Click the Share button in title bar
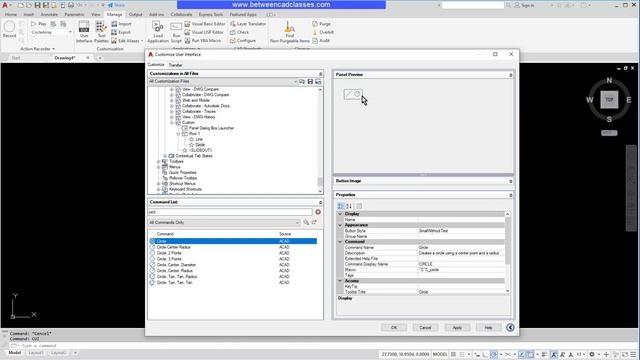This screenshot has width=640, height=360. [x=116, y=5]
